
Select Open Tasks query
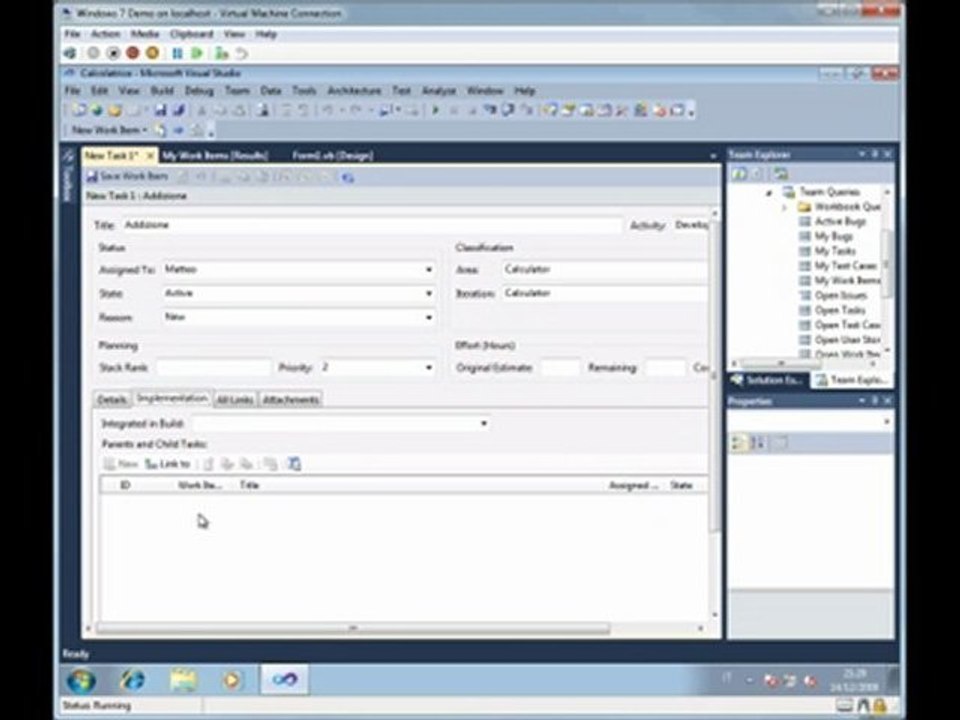click(x=840, y=310)
